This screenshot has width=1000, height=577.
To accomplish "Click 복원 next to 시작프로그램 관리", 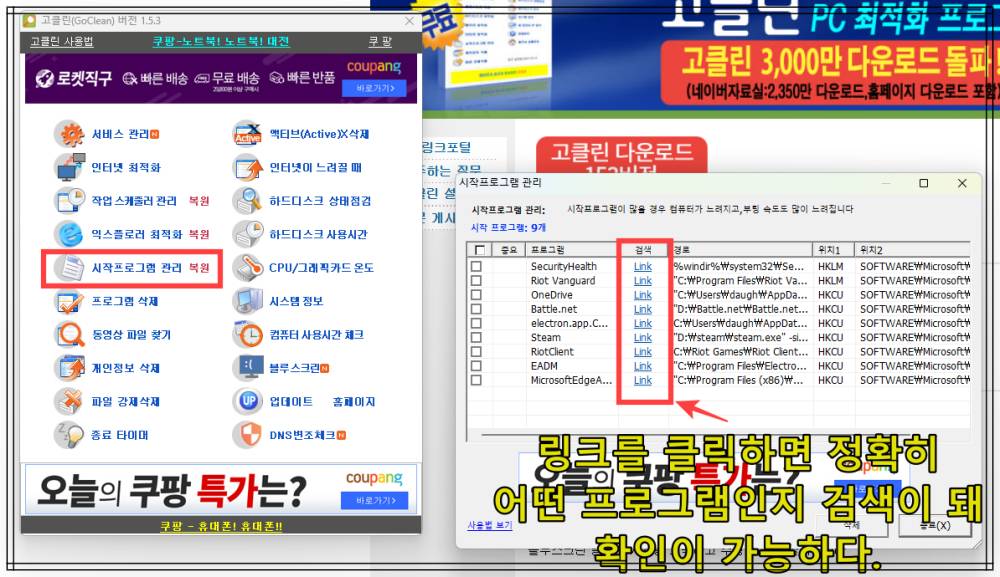I will (199, 268).
